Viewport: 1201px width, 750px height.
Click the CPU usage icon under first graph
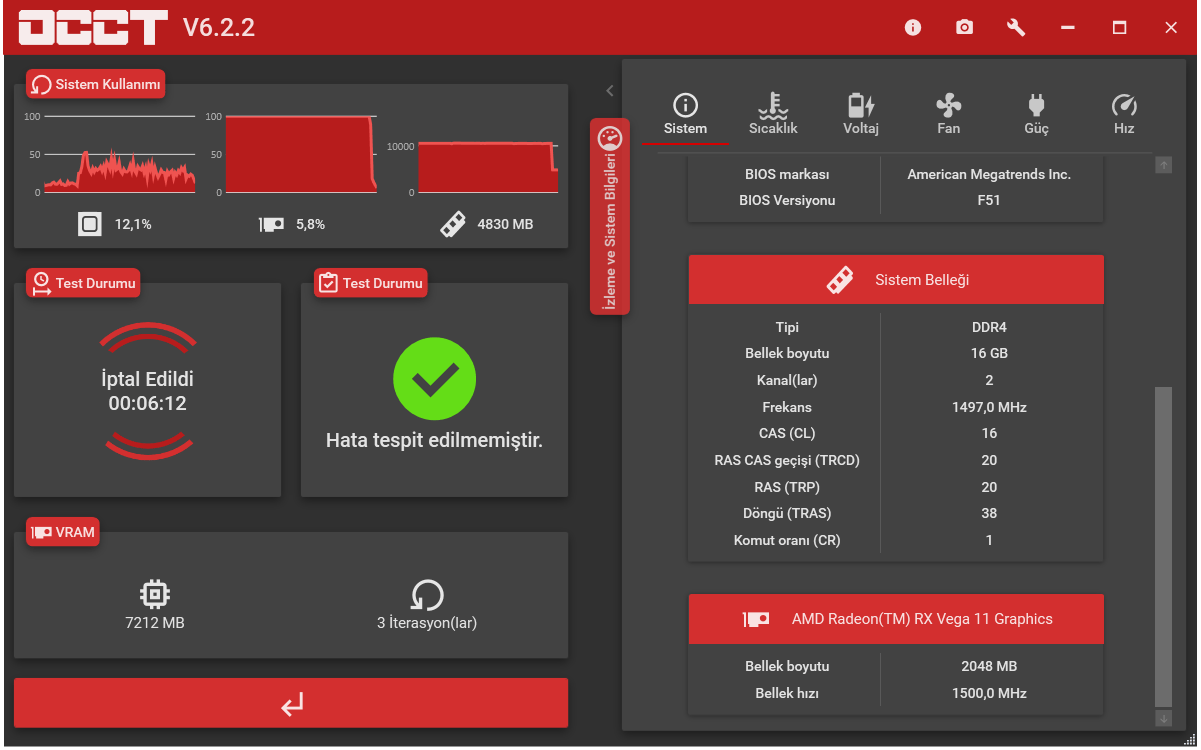coord(90,224)
